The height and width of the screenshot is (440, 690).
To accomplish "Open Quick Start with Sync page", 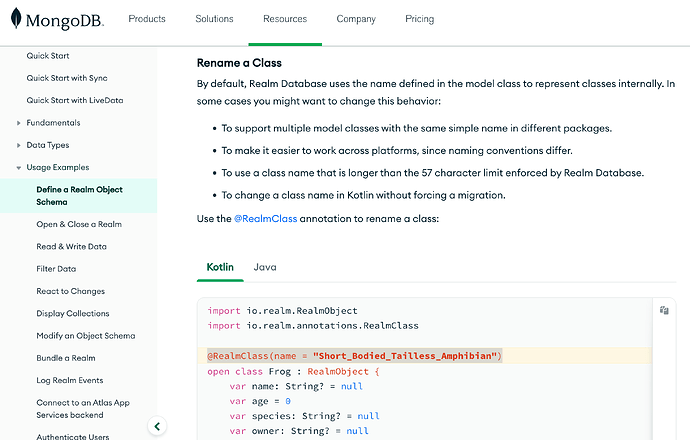I will (x=67, y=78).
